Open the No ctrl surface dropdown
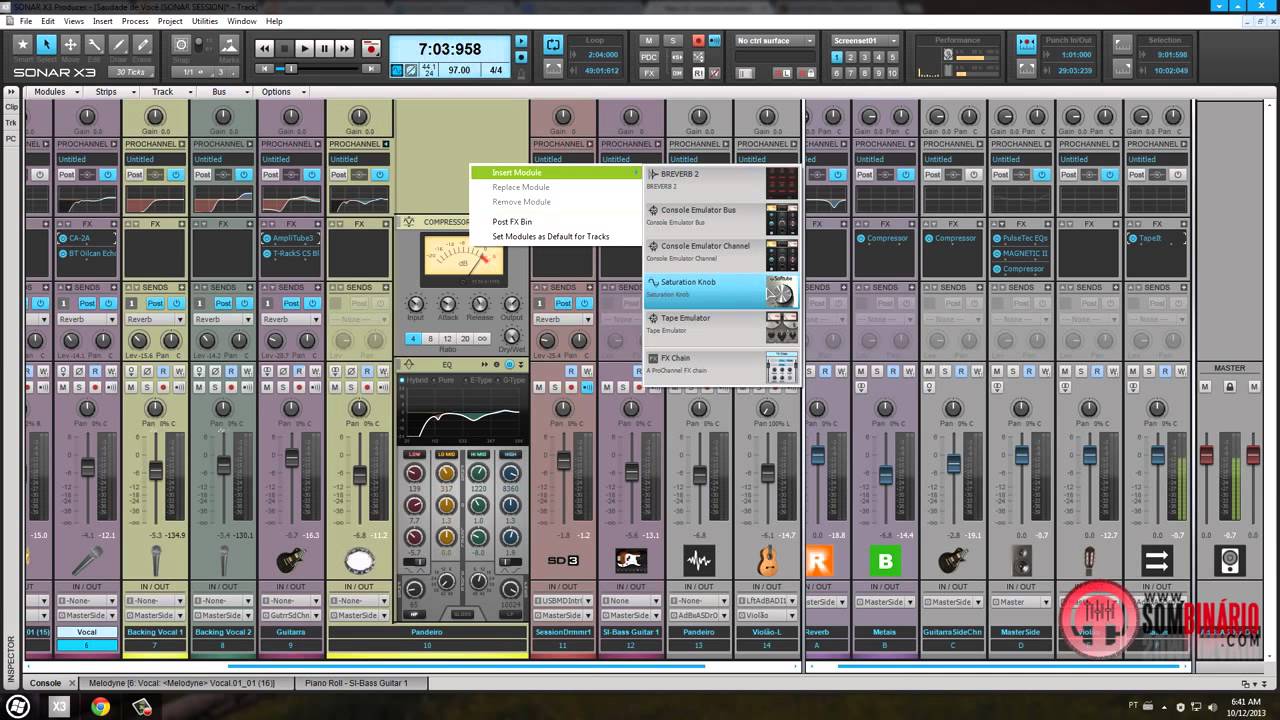This screenshot has width=1280, height=720. (776, 41)
